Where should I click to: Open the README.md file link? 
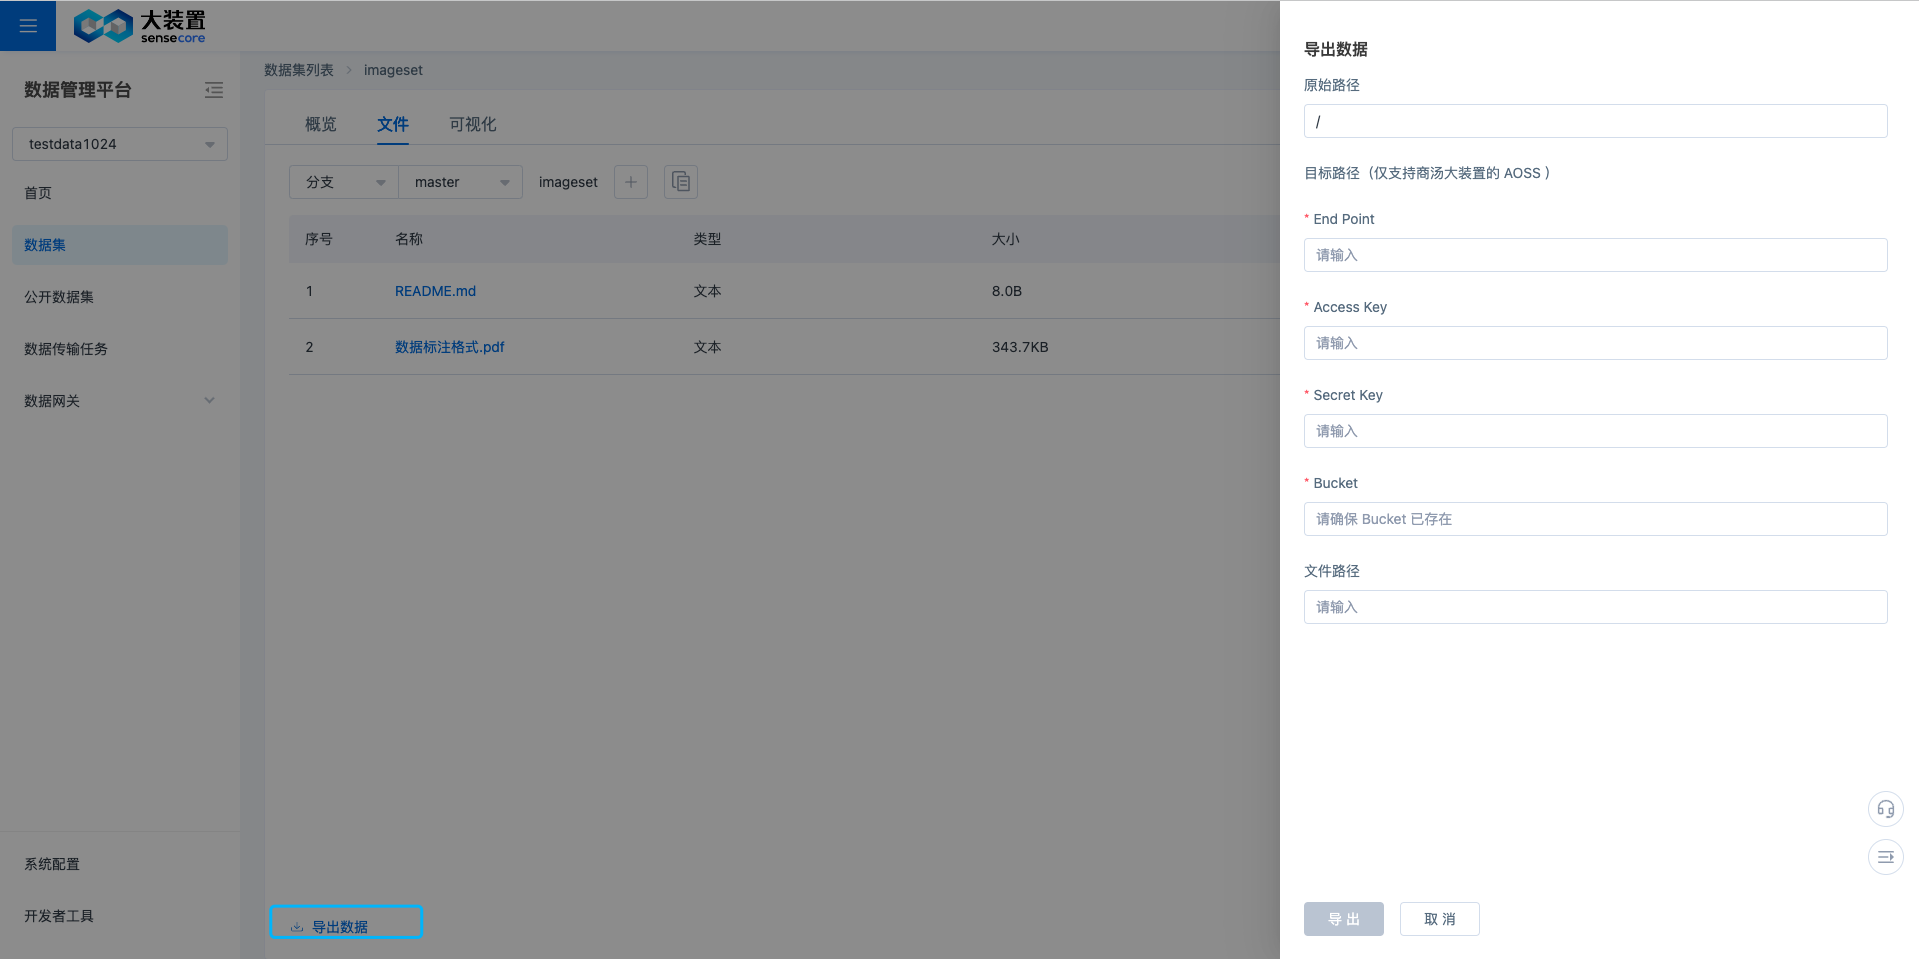point(435,291)
